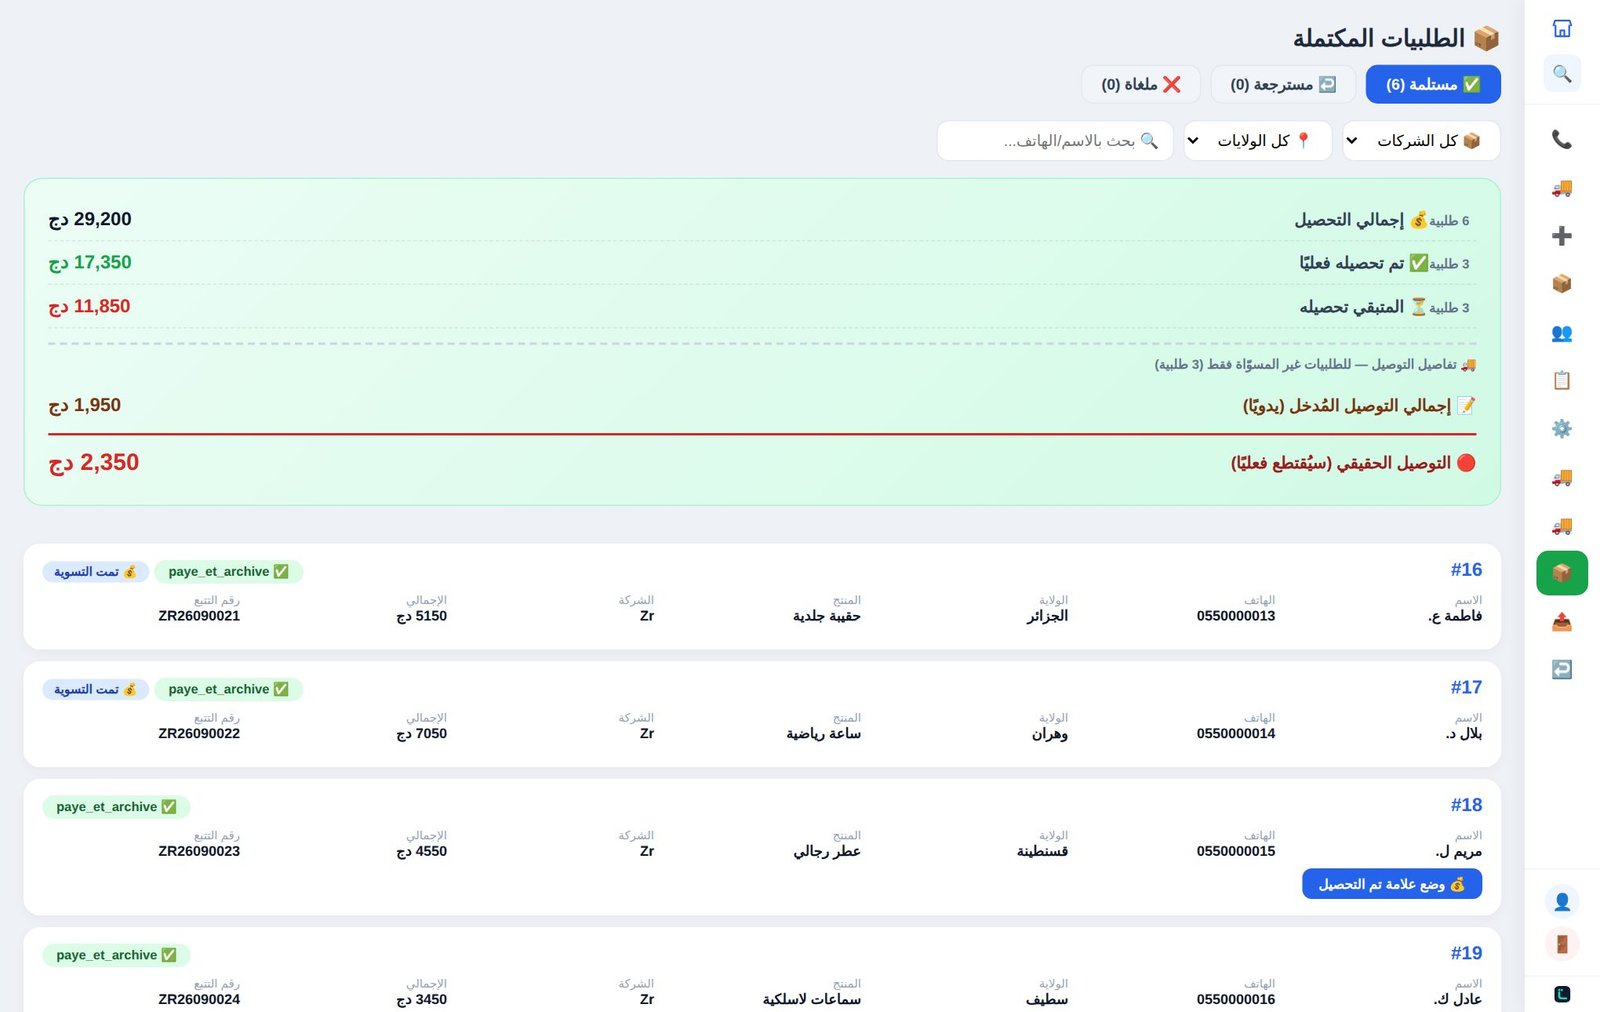Image resolution: width=1600 pixels, height=1012 pixels.
Task: Click the door logout icon
Action: tap(1562, 944)
